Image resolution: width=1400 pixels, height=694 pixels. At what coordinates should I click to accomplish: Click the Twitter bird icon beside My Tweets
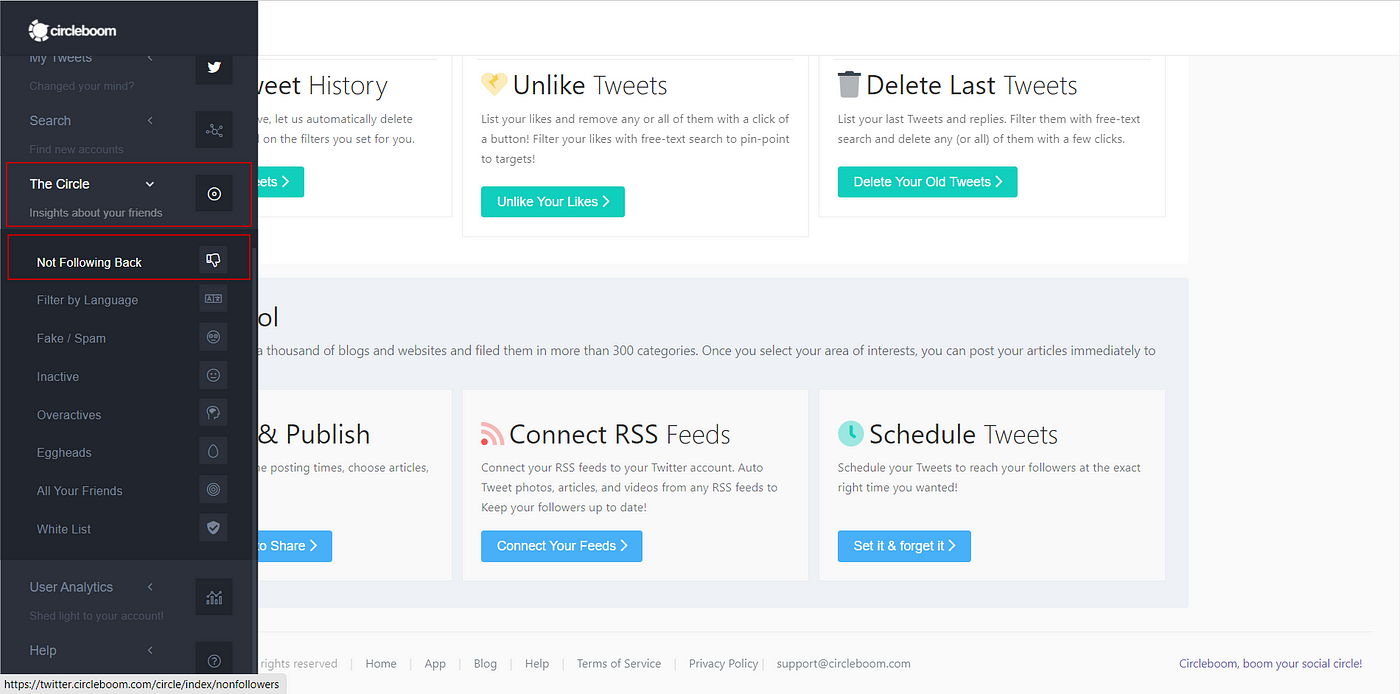coord(214,67)
